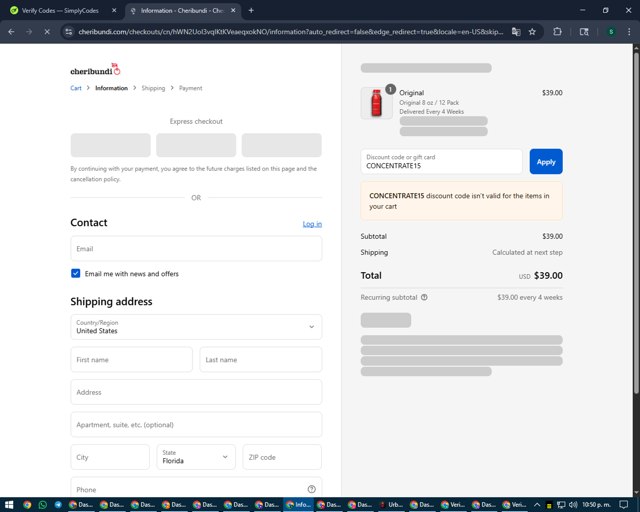Click the Delivered Every 4 Weeks text
Screen dimensions: 640x512
(431, 111)
